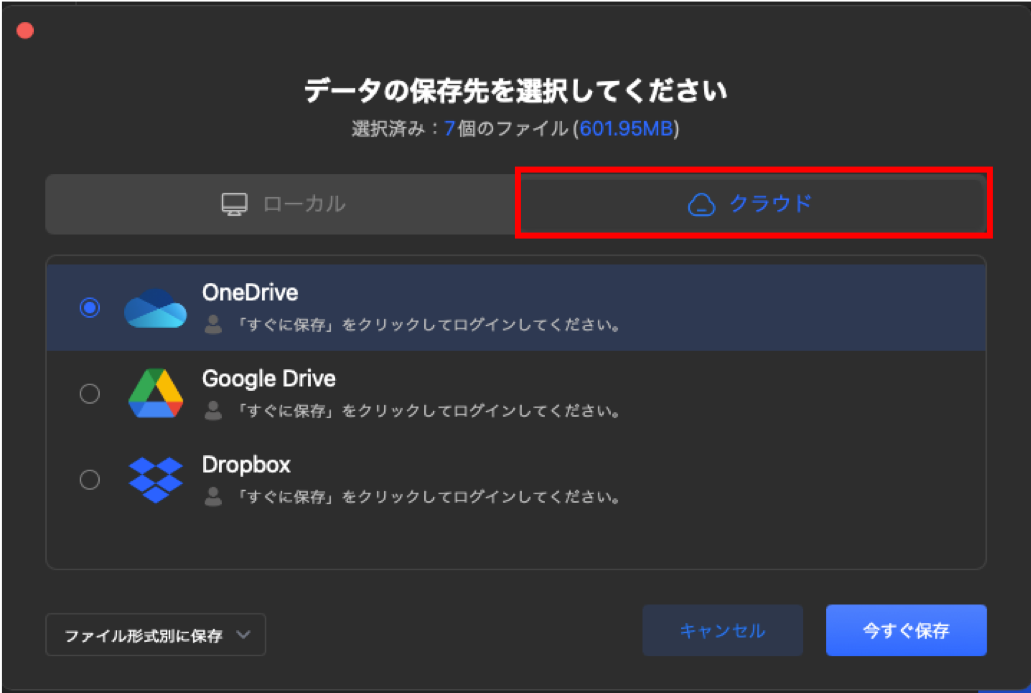The width and height of the screenshot is (1031, 693).
Task: Click the monitor icon in ローカル tab
Action: 234,204
